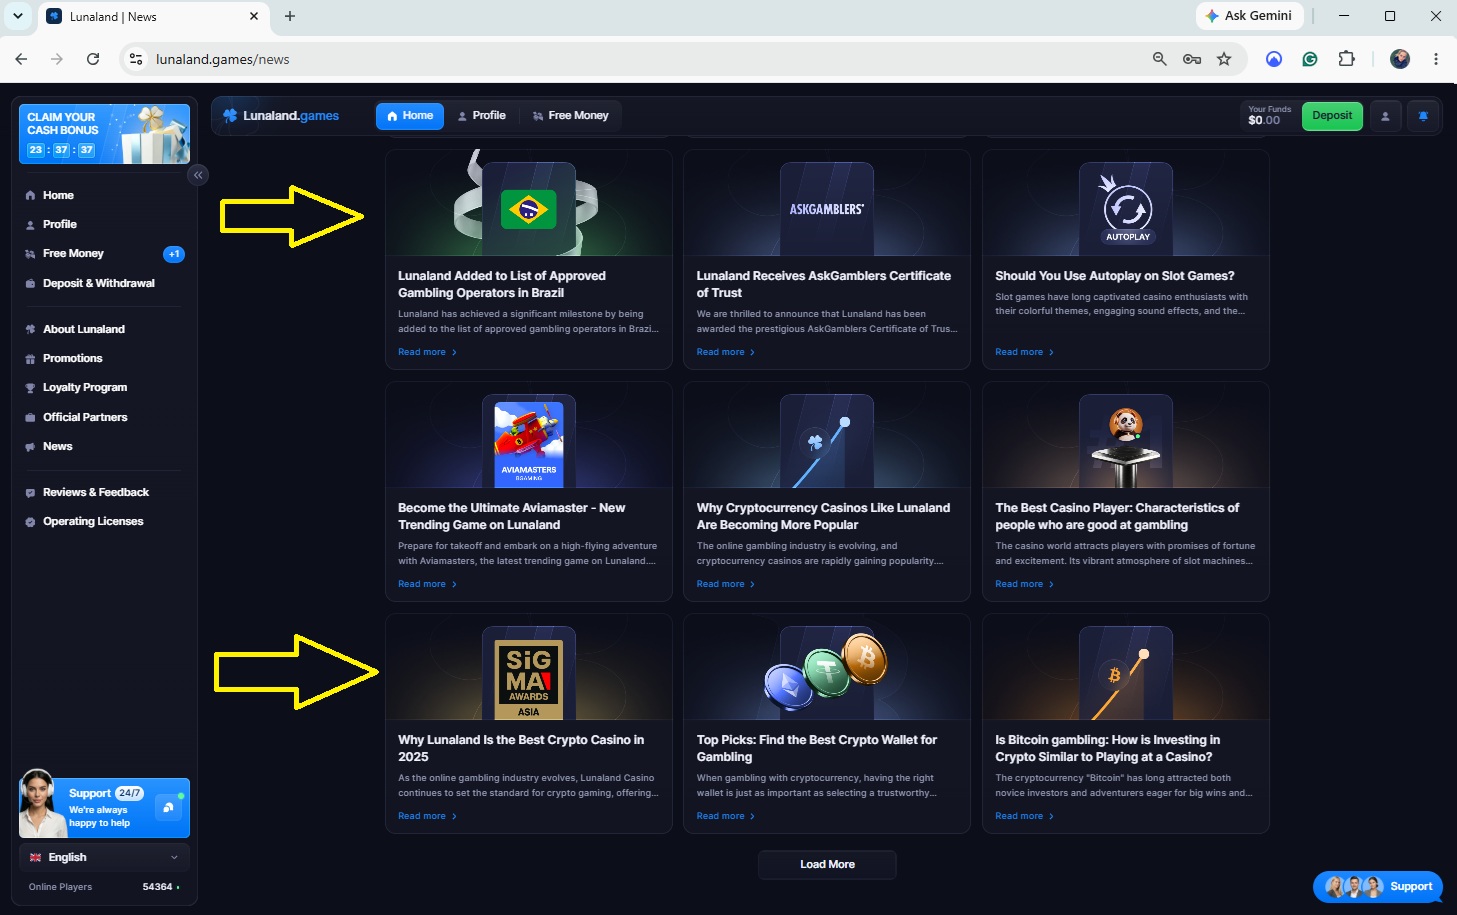Read more about Best Crypto Wallet for Gambling
The image size is (1457, 915).
726,816
